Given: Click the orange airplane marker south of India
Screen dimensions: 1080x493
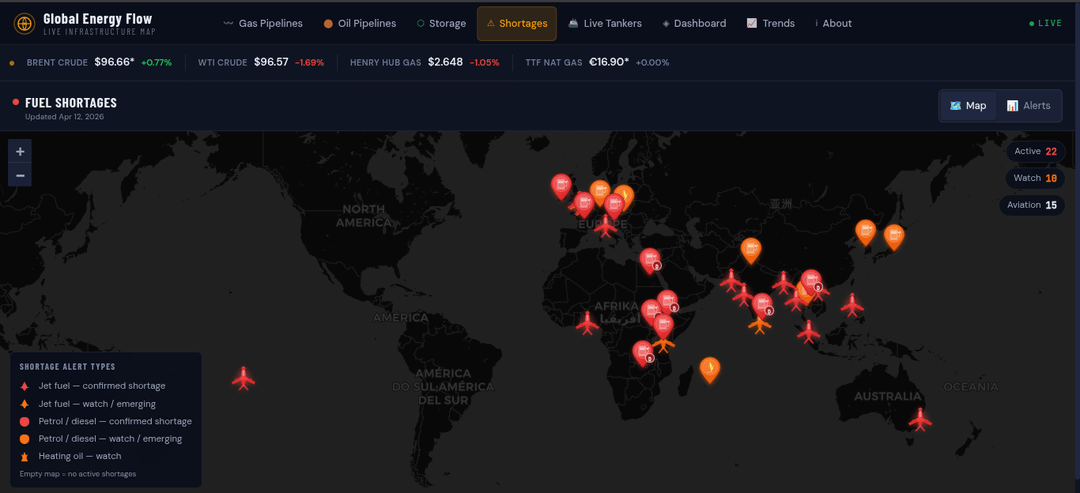Looking at the screenshot, I should point(760,324).
